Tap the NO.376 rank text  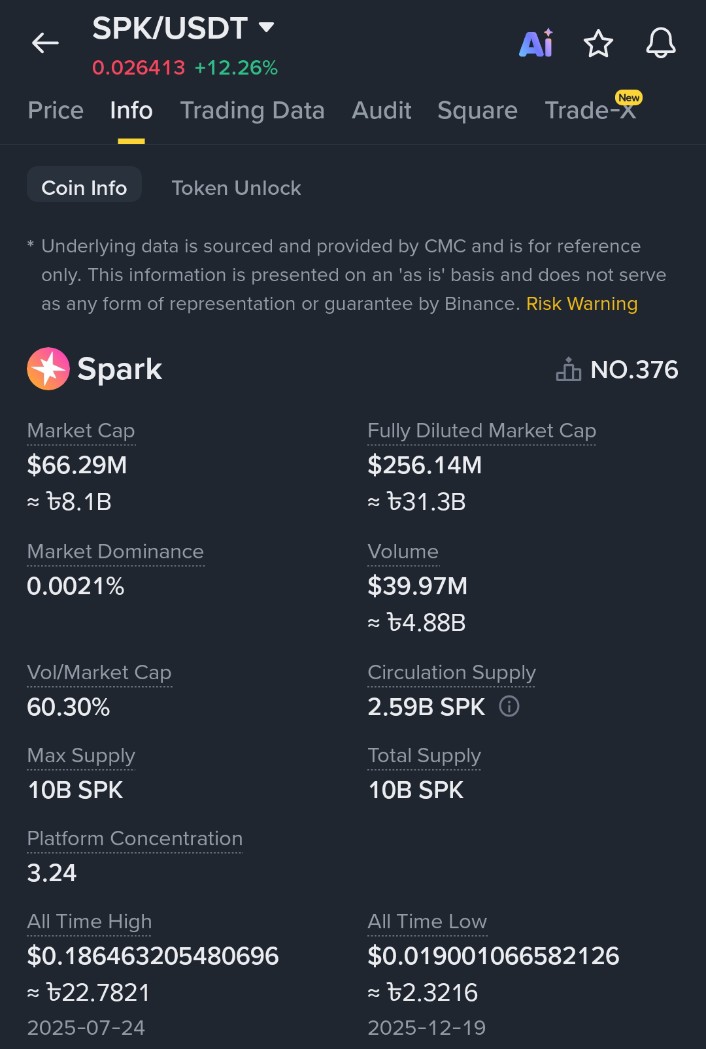click(x=634, y=370)
